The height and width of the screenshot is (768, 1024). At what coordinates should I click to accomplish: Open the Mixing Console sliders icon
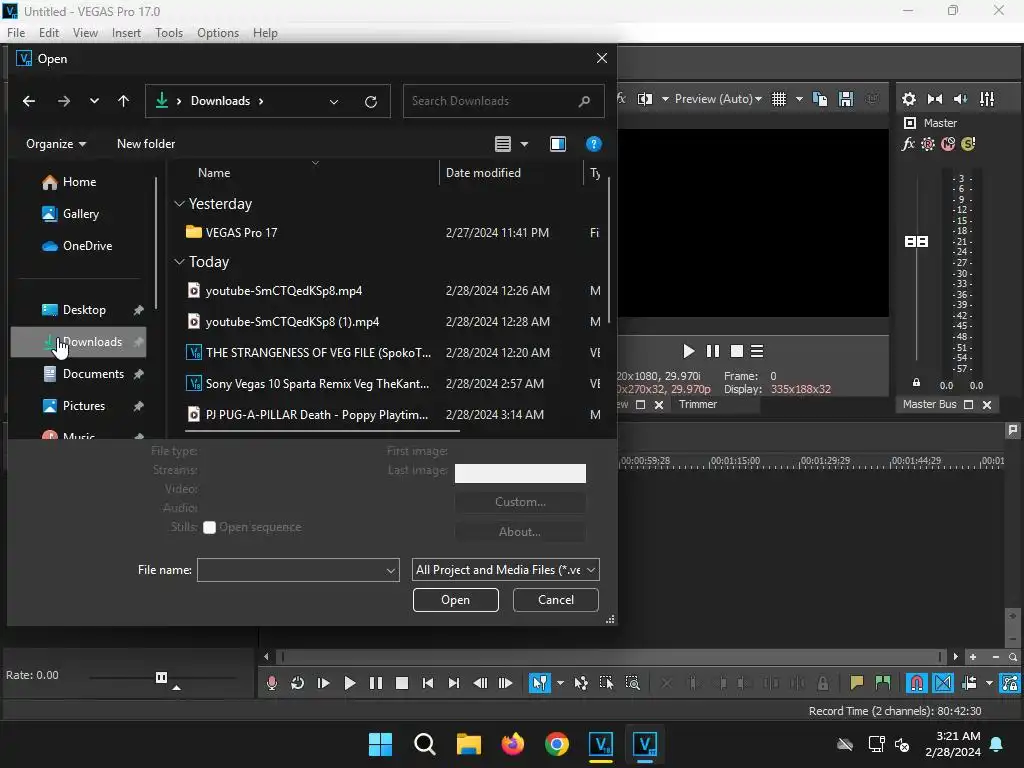click(x=987, y=99)
